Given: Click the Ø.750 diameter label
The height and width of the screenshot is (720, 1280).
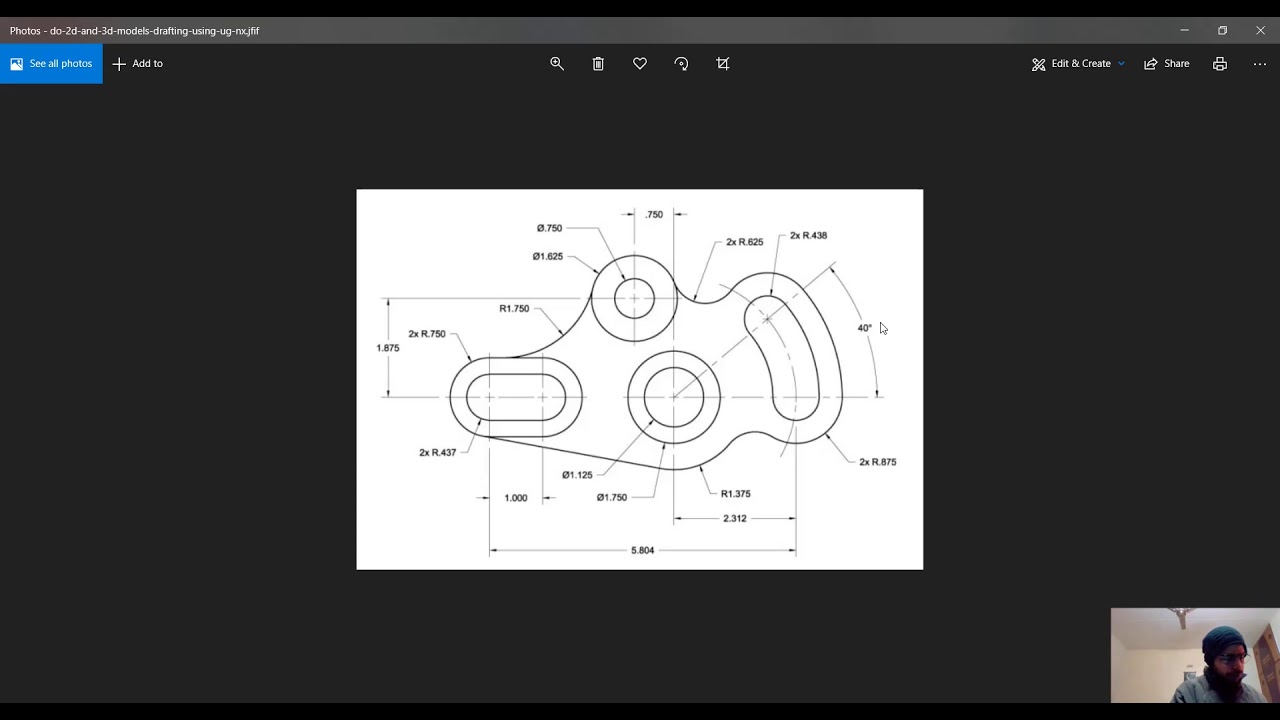Looking at the screenshot, I should coord(549,228).
